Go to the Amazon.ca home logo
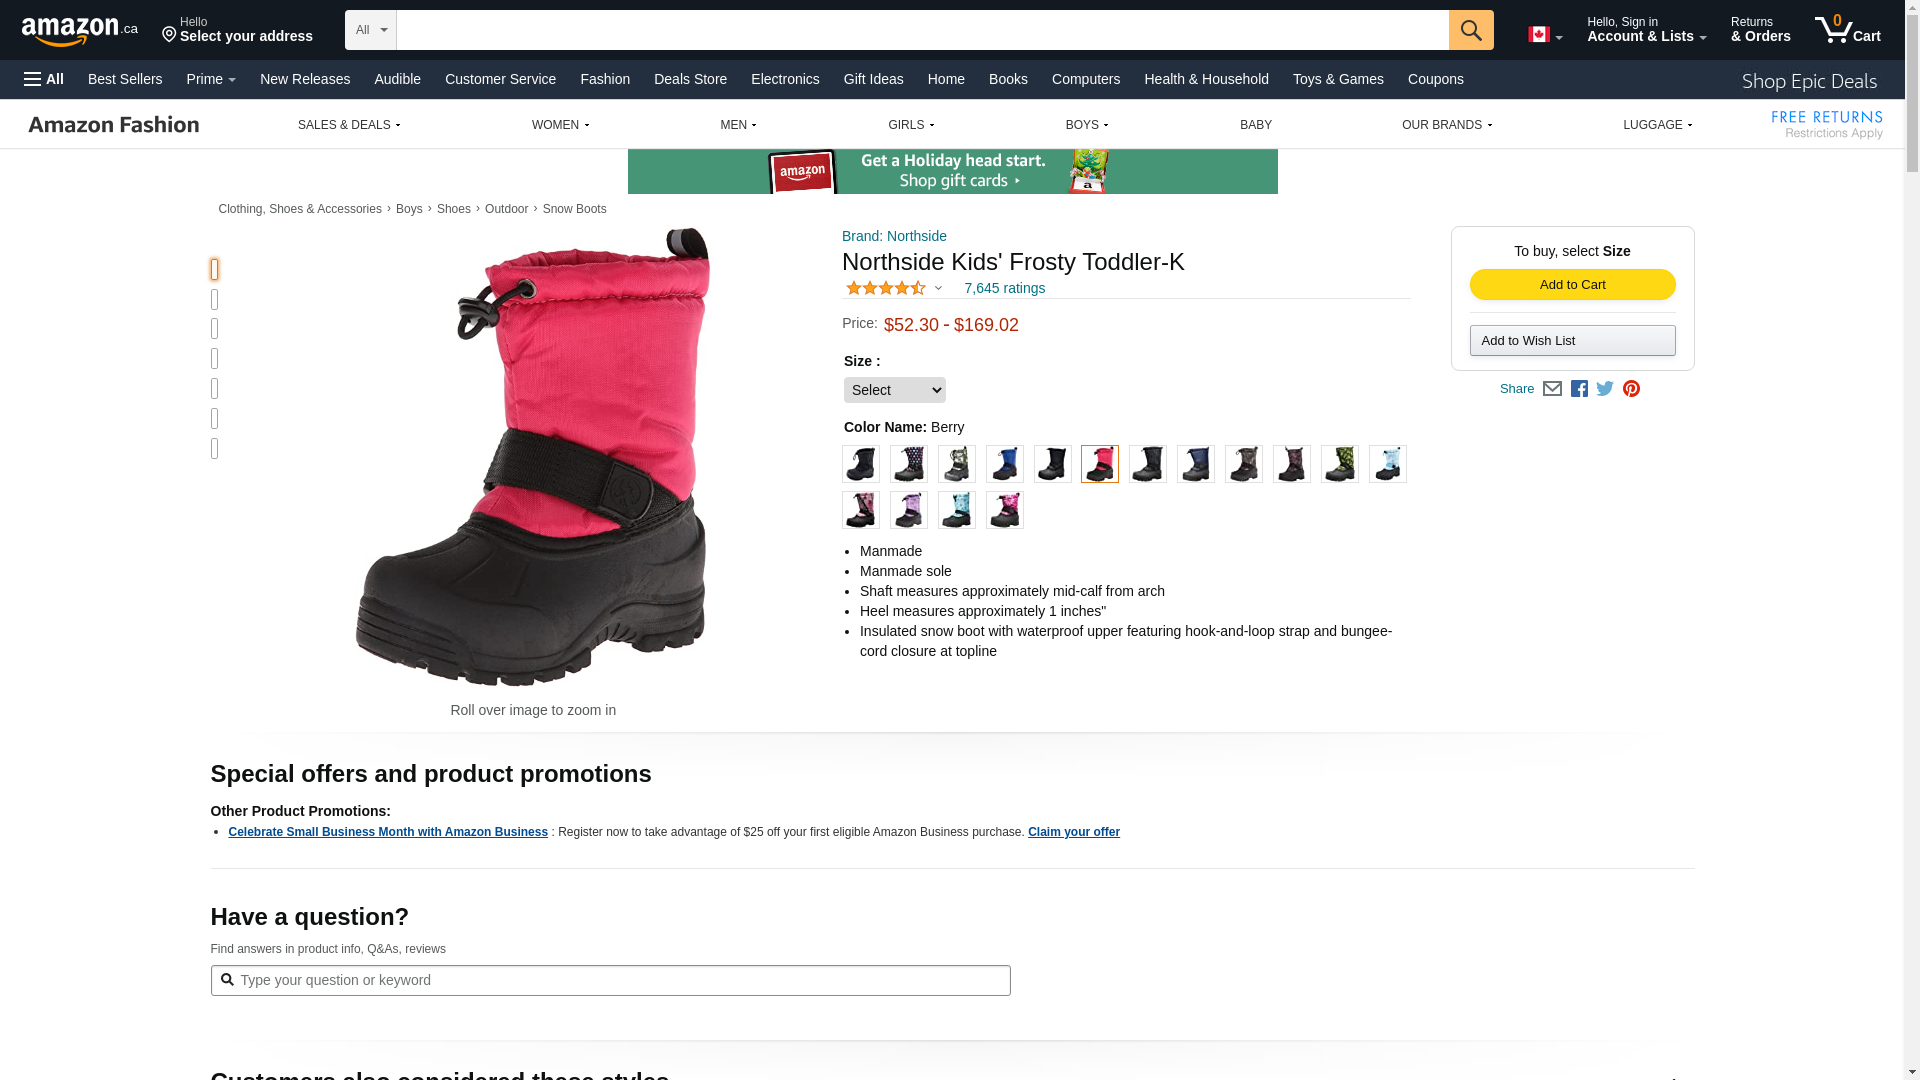The height and width of the screenshot is (1080, 1920). 80,30
